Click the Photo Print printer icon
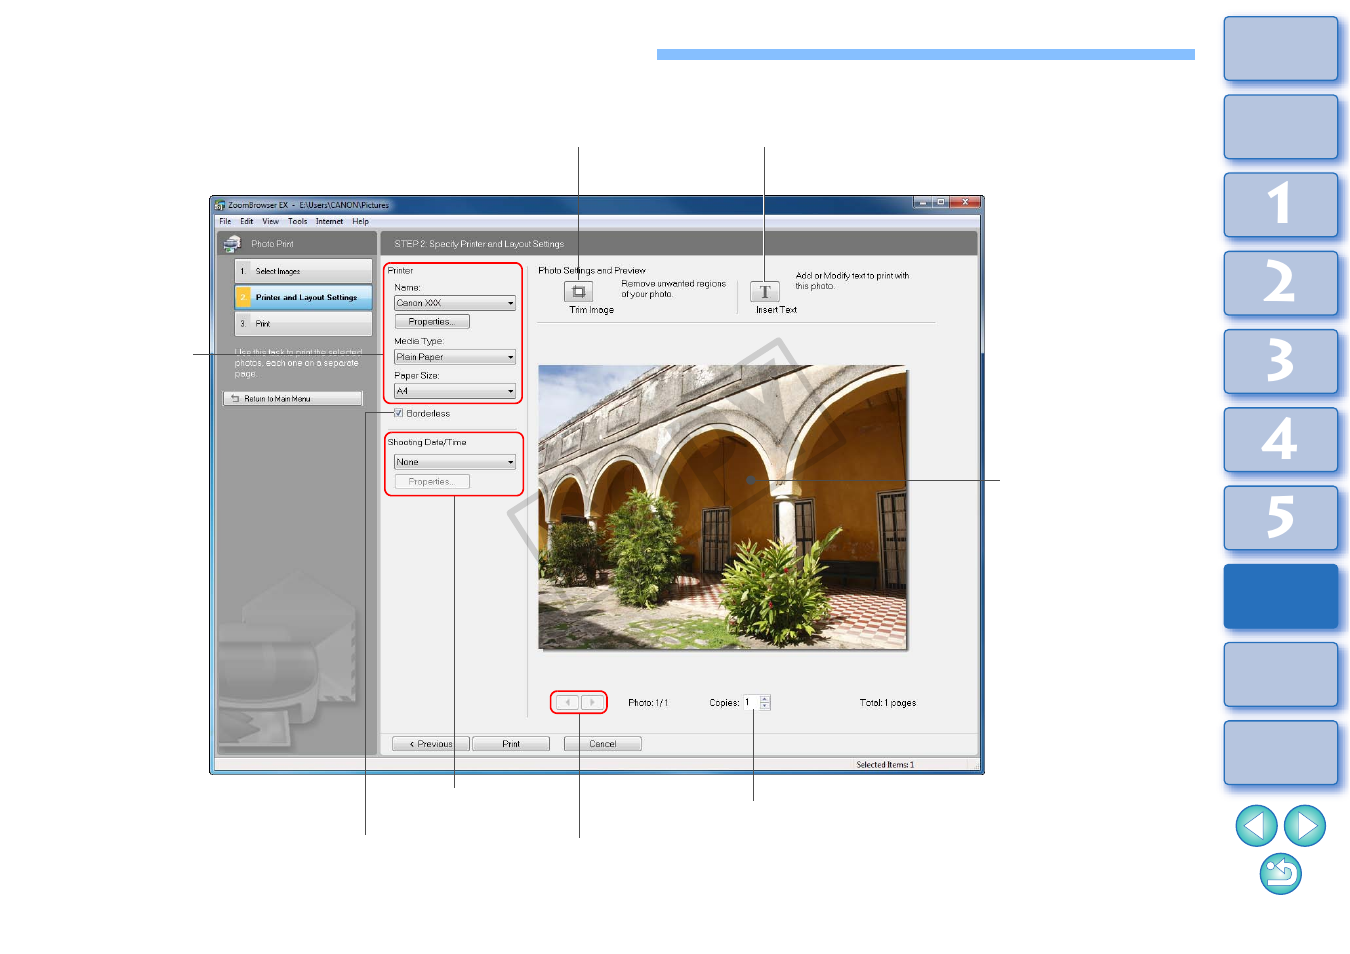The image size is (1350, 954). tap(232, 243)
